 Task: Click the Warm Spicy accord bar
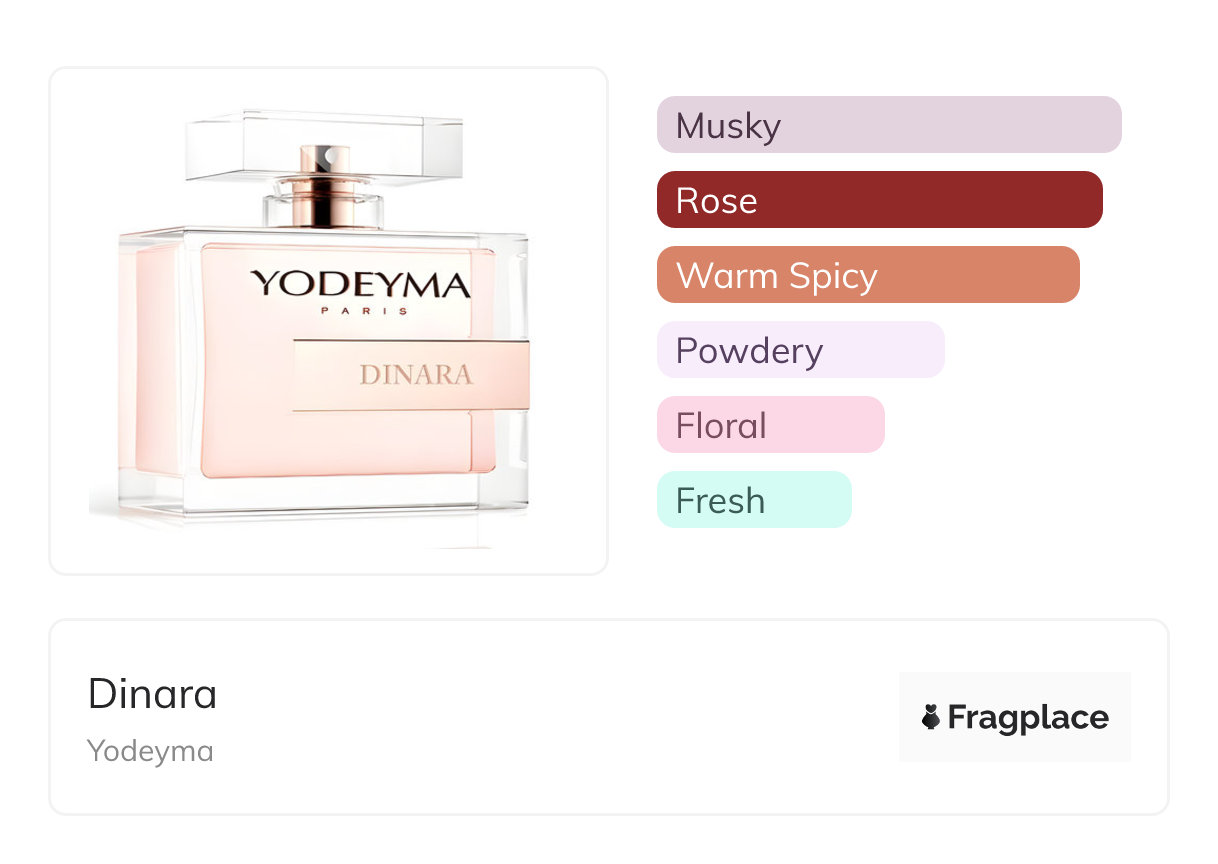[x=868, y=275]
